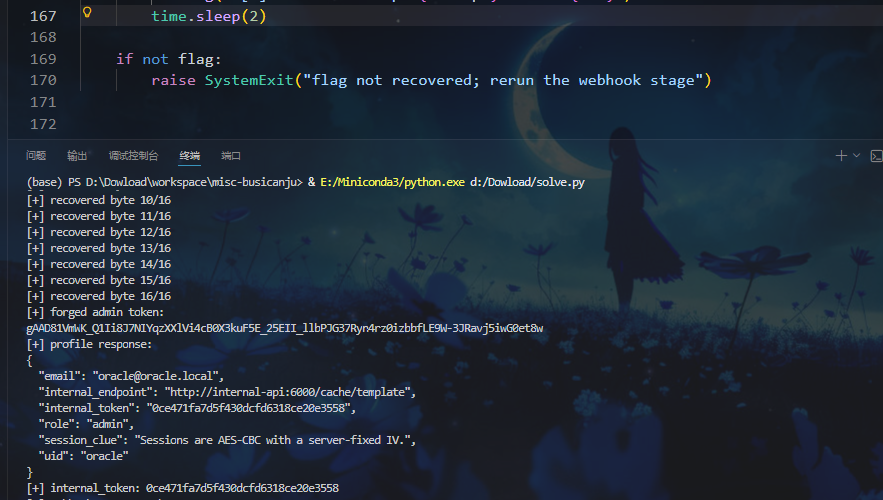Open the 端口 panel tab
883x500 pixels.
coord(231,156)
